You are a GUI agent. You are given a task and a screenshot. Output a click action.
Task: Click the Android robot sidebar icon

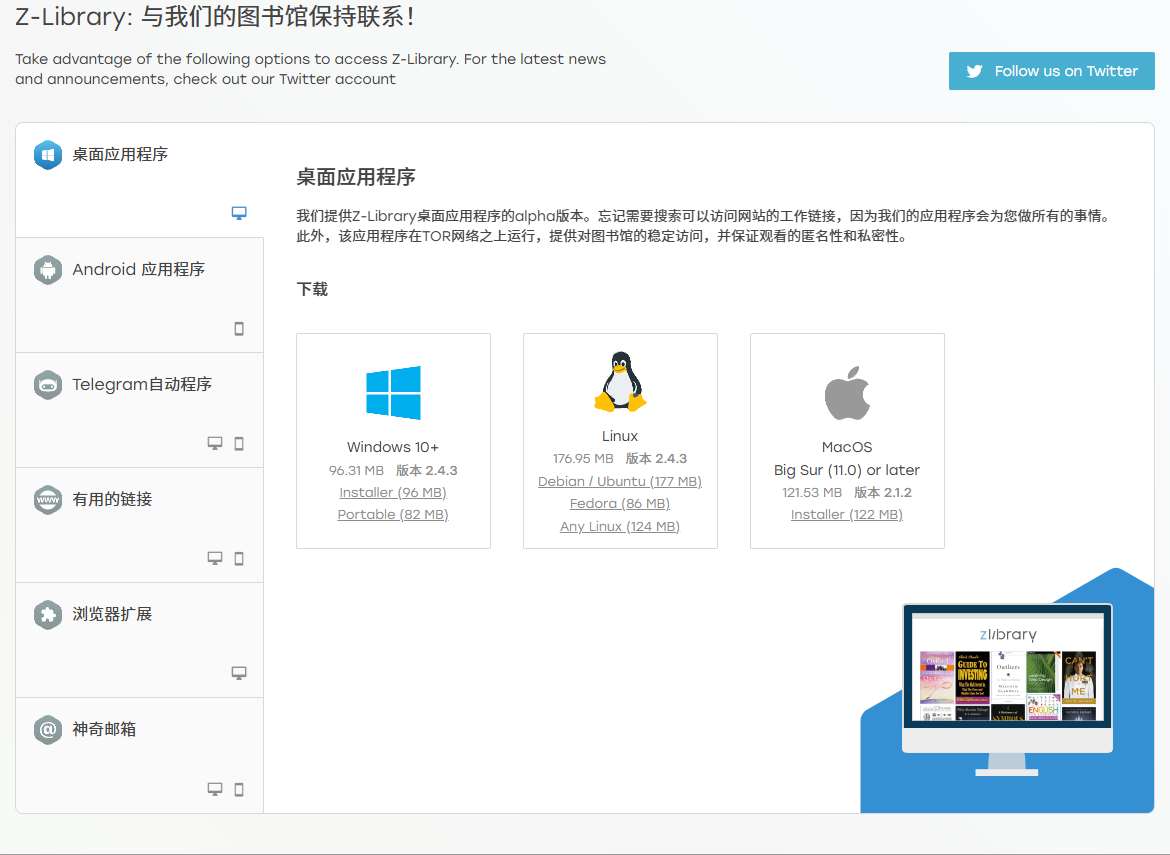coord(48,269)
